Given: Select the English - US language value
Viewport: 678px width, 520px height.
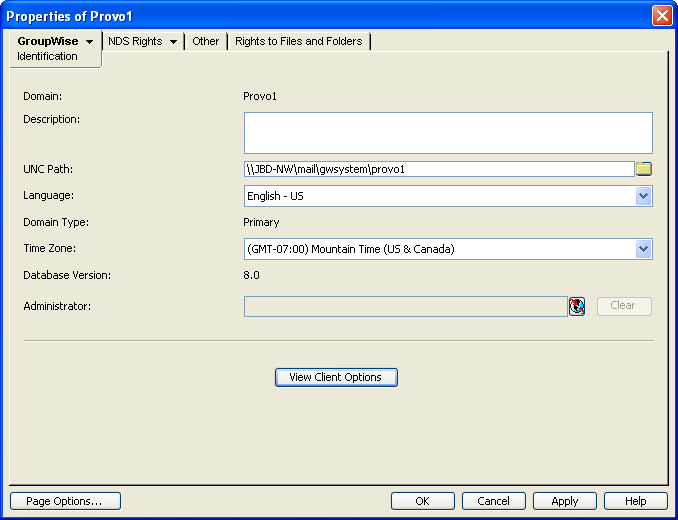Looking at the screenshot, I should pyautogui.click(x=275, y=196).
